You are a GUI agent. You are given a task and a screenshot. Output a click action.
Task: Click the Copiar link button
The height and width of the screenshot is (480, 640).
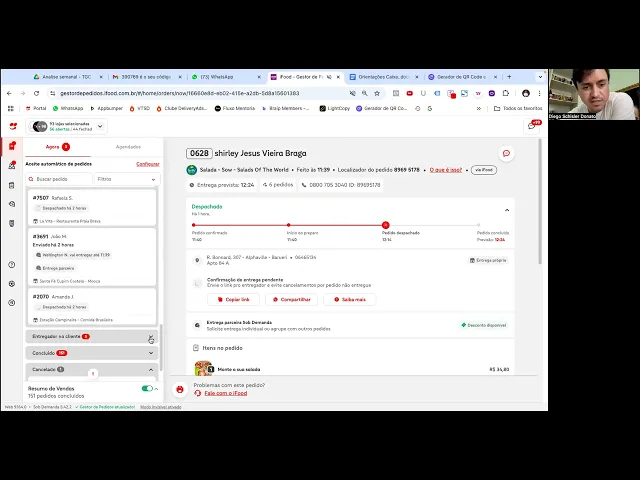pyautogui.click(x=233, y=300)
